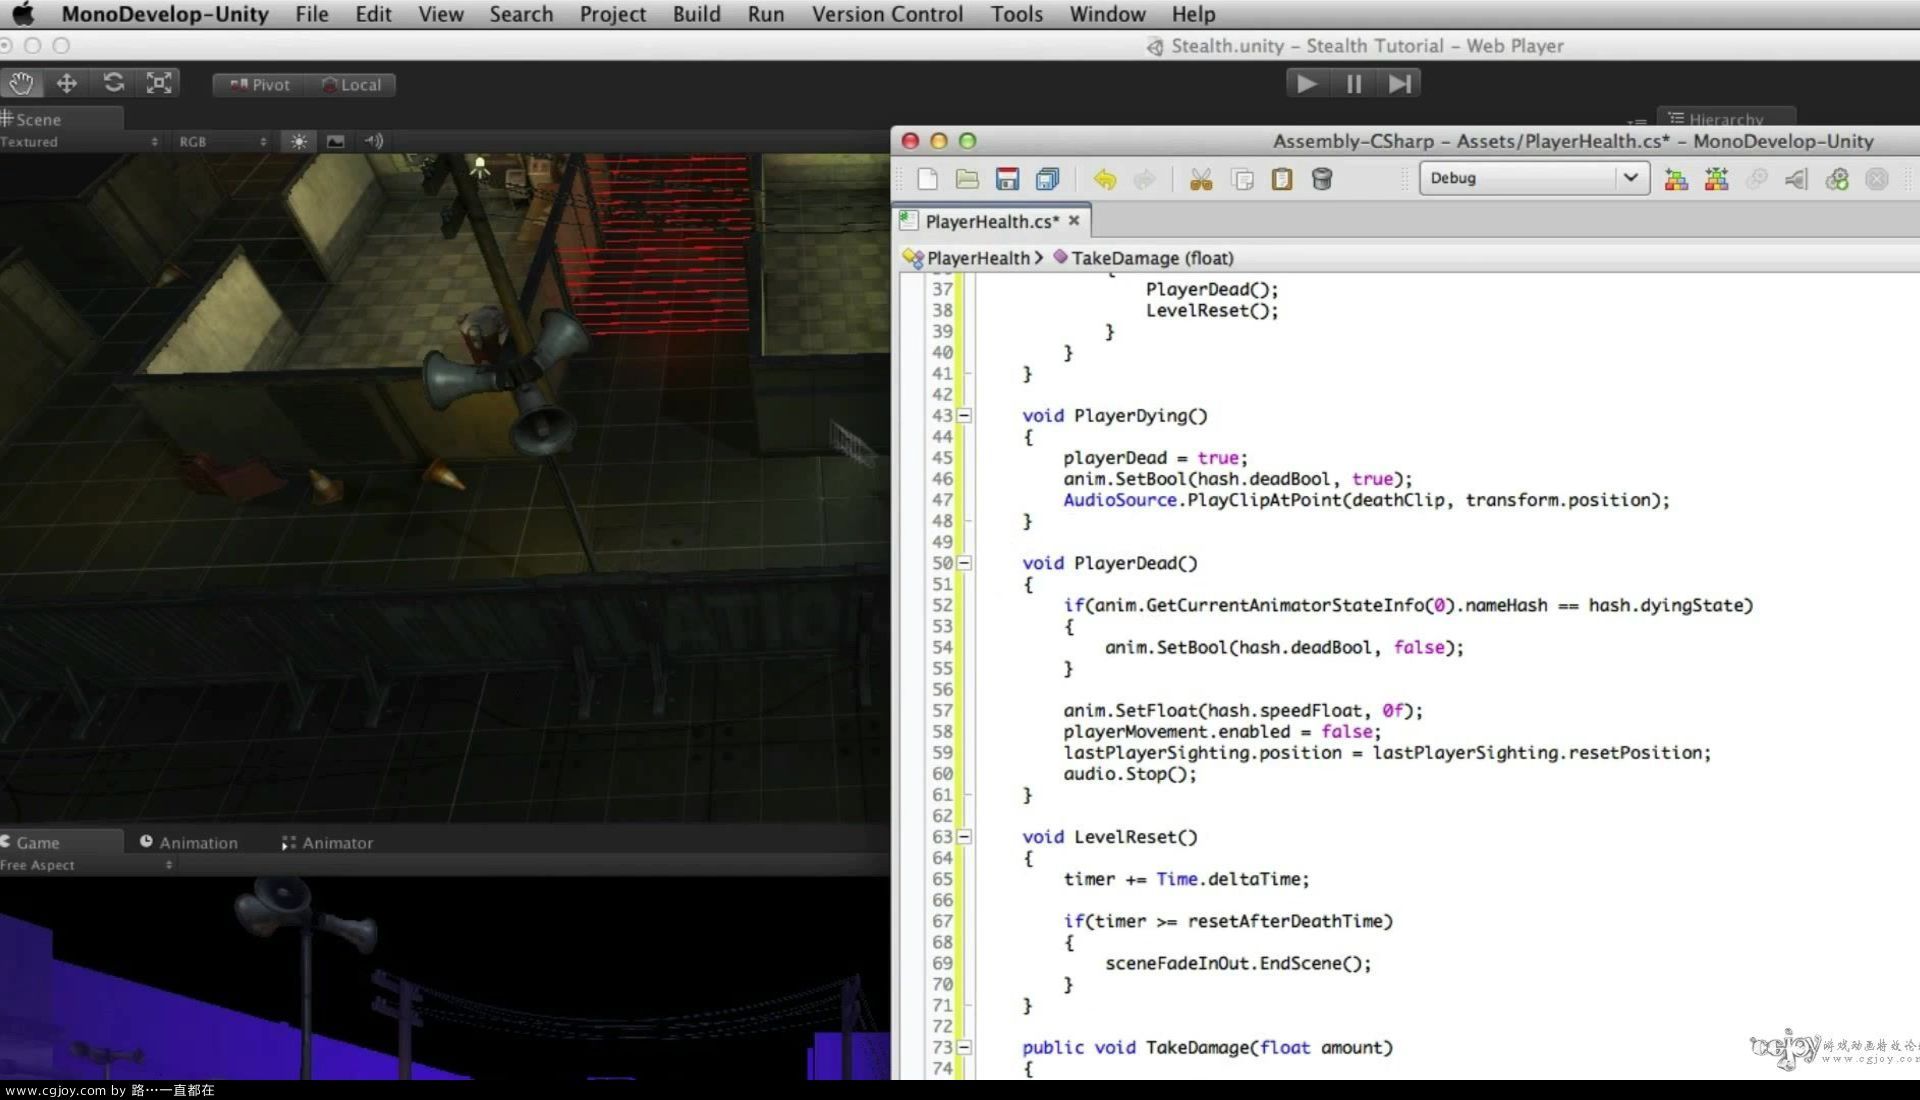
Task: Toggle Pivot handle position mode
Action: pos(259,85)
